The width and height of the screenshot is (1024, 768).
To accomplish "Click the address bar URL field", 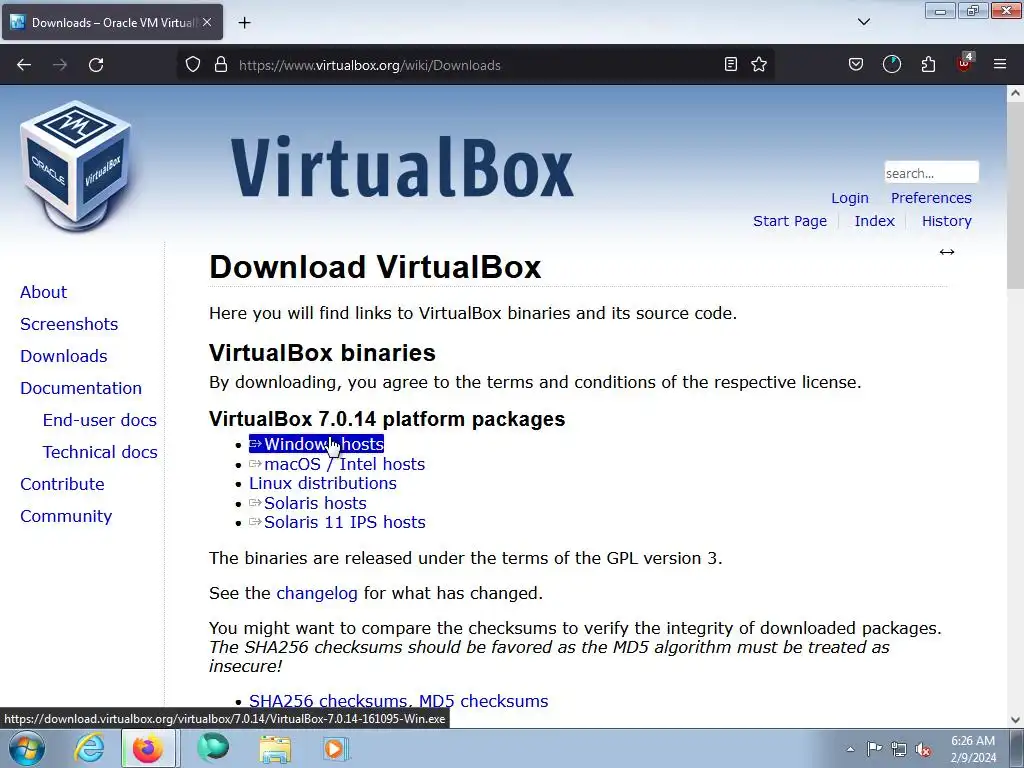I will [x=475, y=65].
